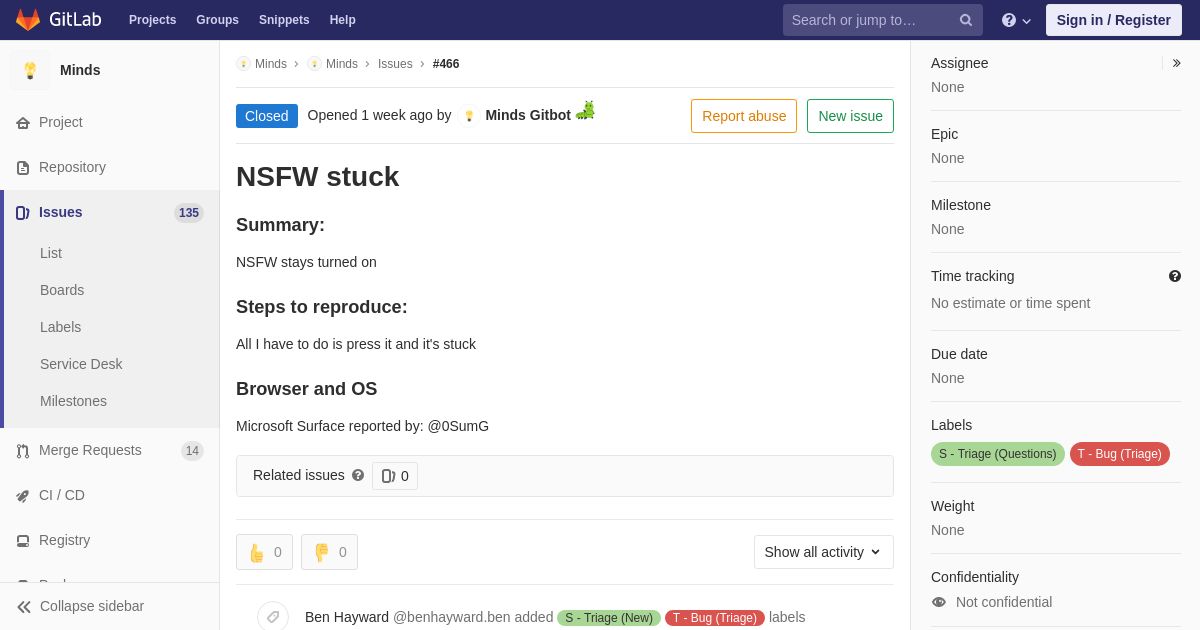Click the Due date heading
This screenshot has height=630, width=1200.
pos(959,354)
